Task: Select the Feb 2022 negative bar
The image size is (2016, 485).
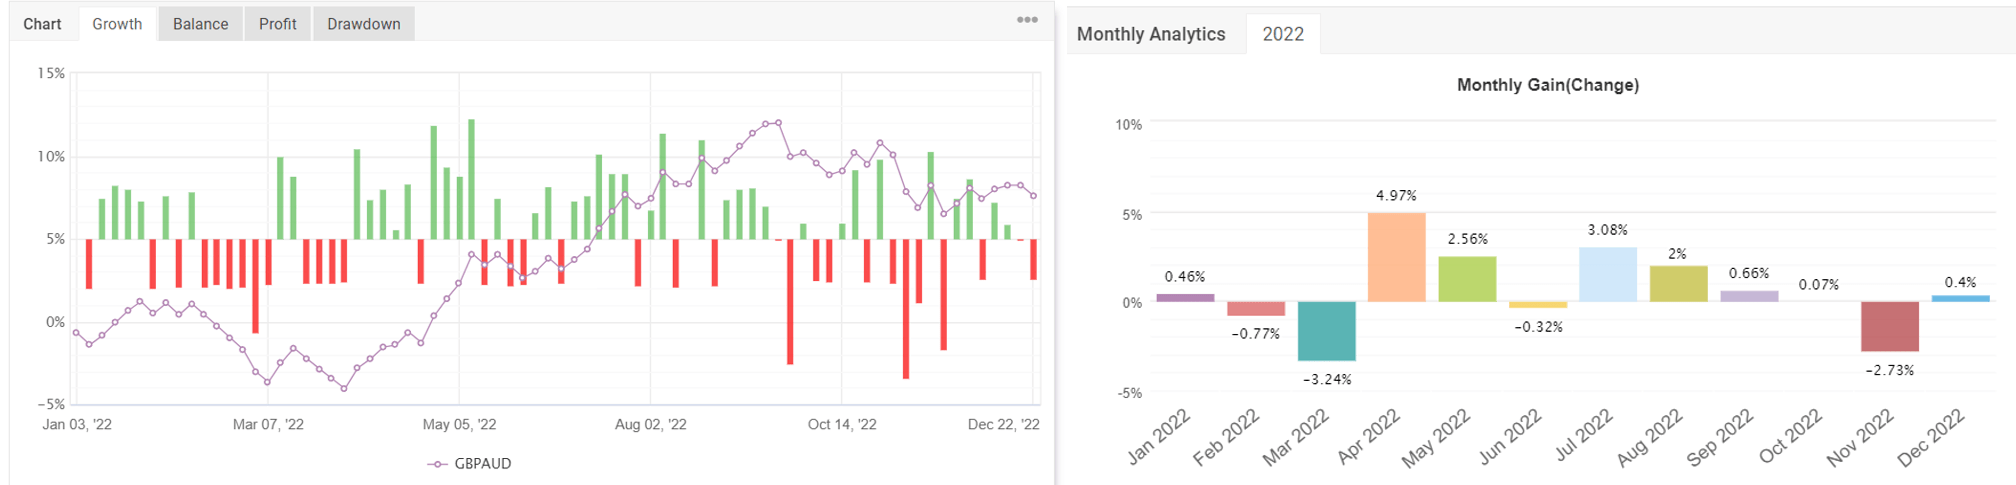Action: point(1256,309)
